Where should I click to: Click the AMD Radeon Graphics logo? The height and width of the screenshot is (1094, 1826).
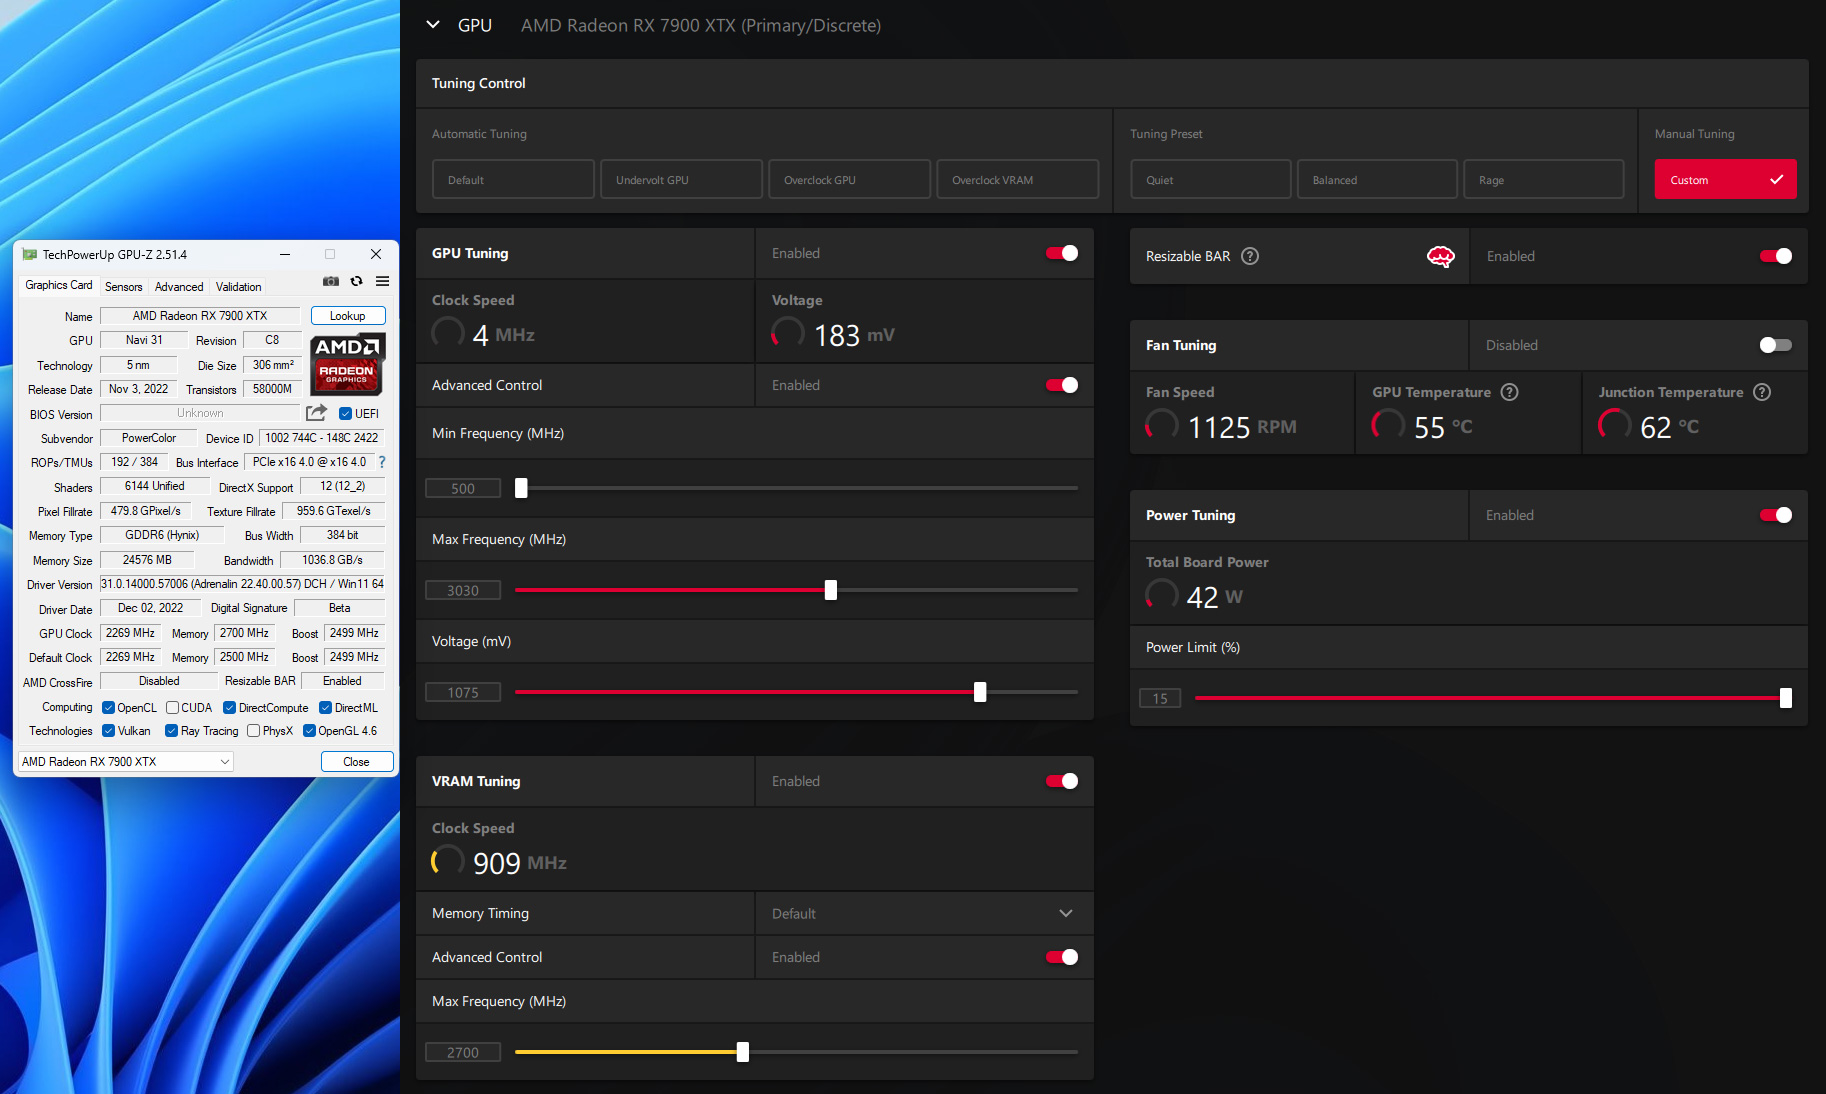click(x=347, y=364)
